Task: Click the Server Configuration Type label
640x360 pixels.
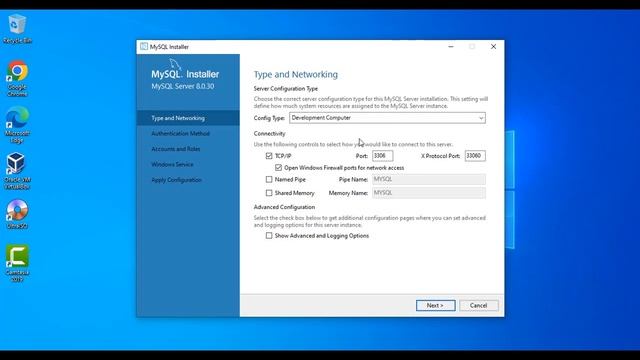Action: pyautogui.click(x=286, y=89)
